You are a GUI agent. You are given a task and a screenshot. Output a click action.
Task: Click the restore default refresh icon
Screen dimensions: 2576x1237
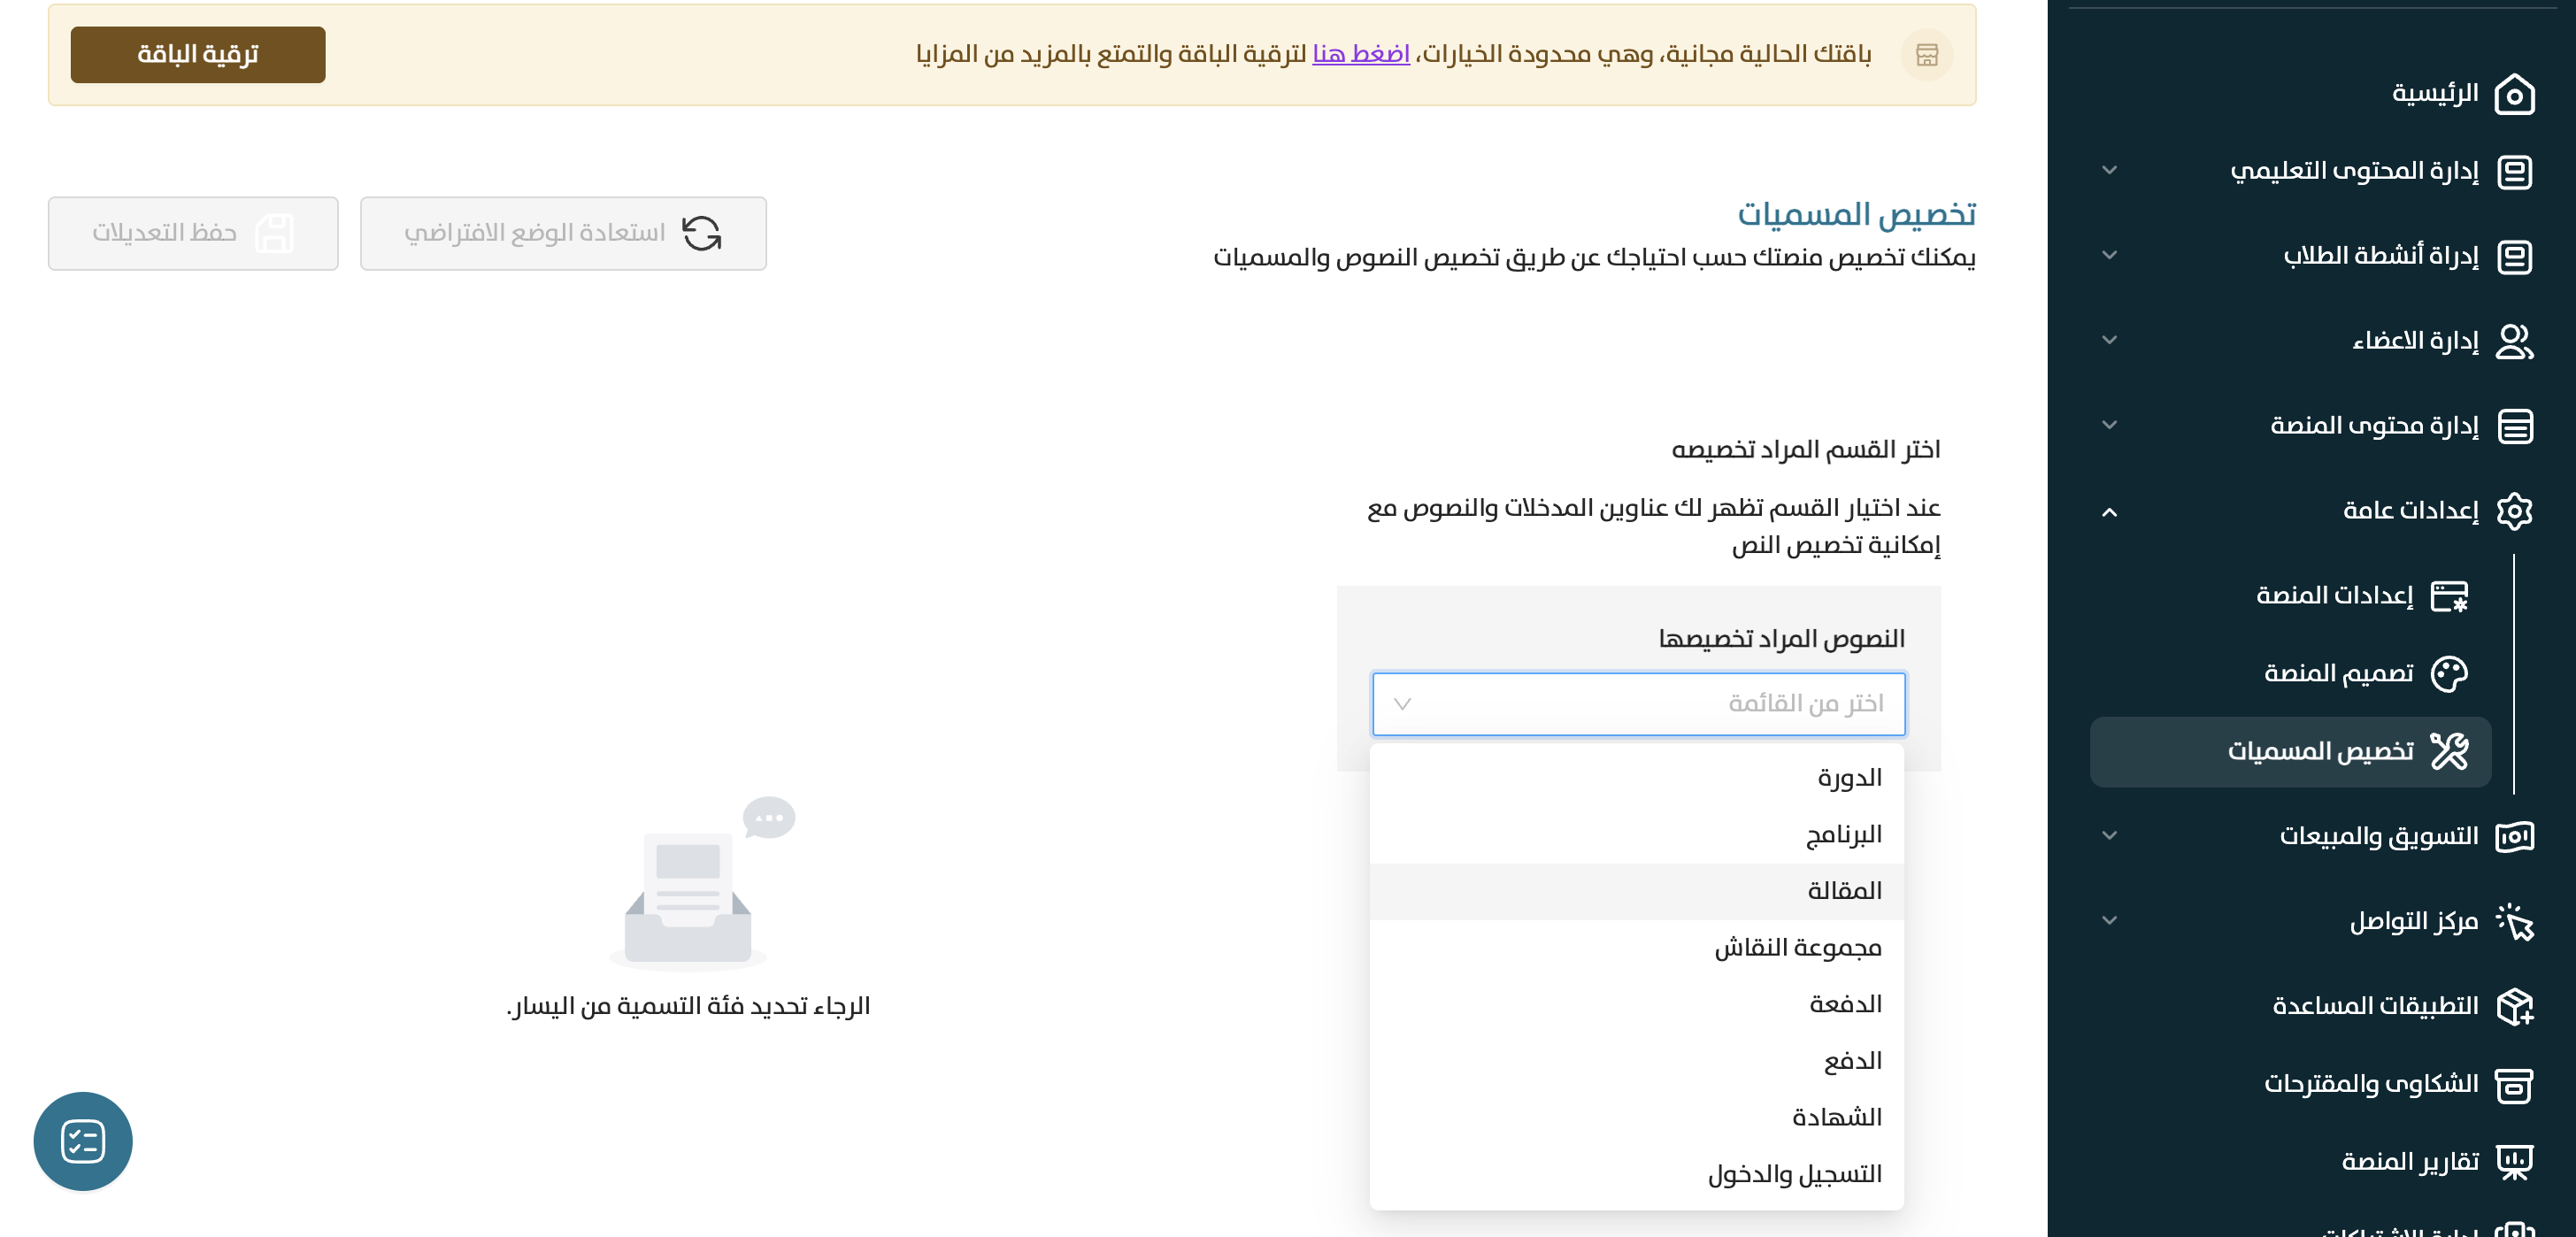(x=702, y=233)
